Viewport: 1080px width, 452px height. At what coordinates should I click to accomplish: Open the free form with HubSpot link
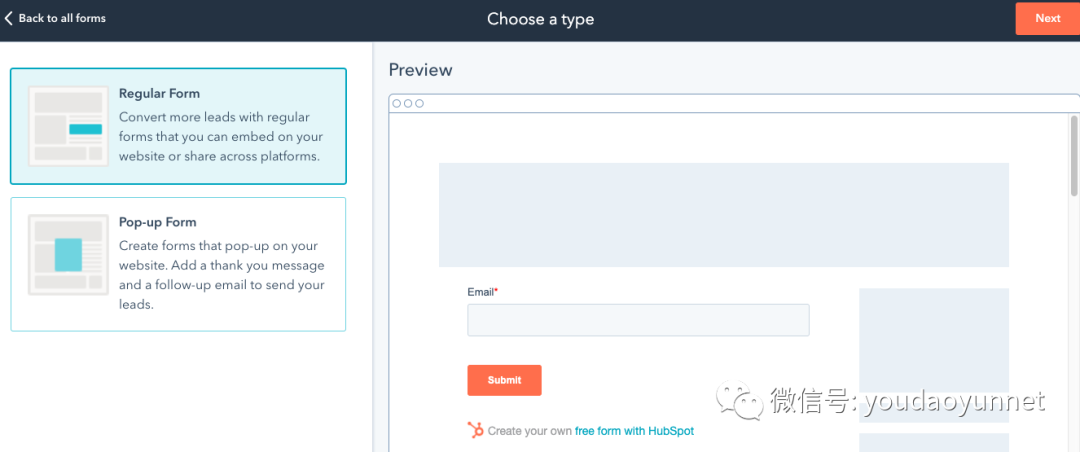(634, 431)
